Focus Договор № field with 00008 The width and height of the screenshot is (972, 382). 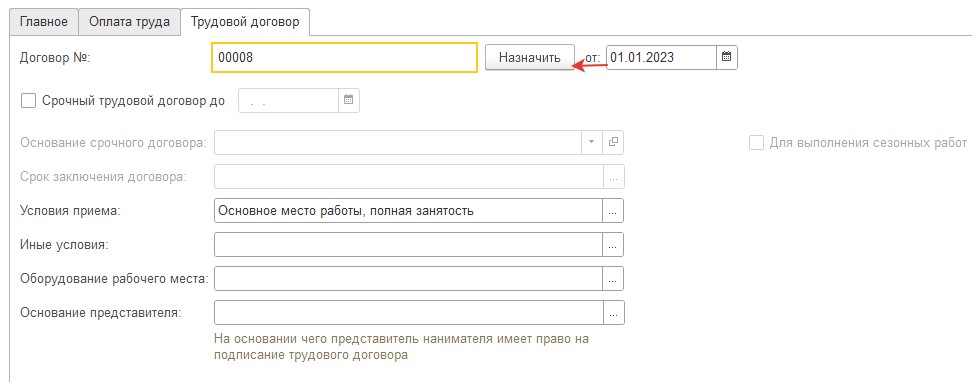[344, 58]
